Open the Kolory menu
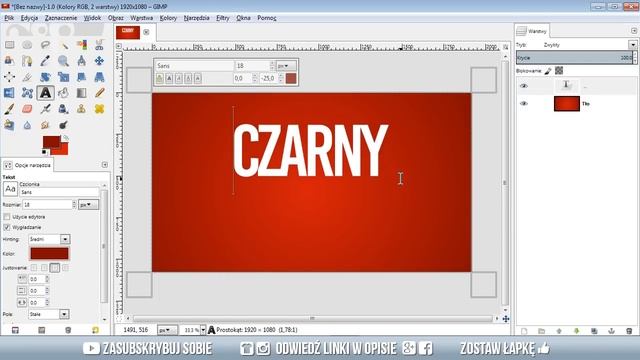640x360 pixels. (168, 18)
